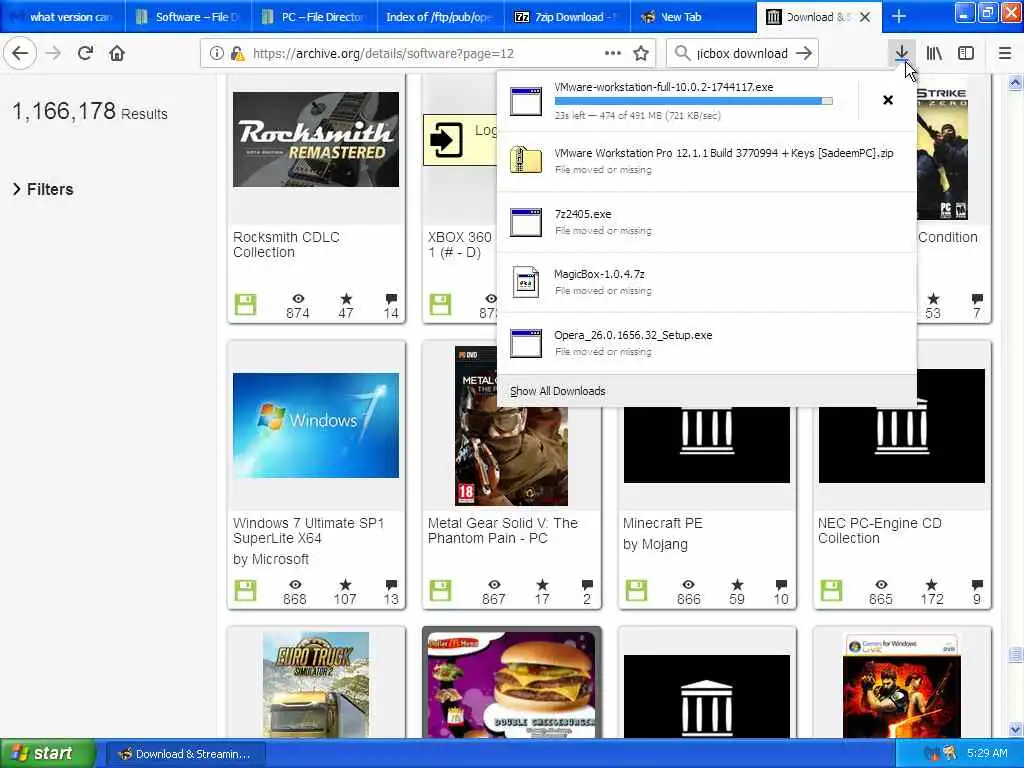Click the MagicBox-1.0.4.7z download entry
The height and width of the screenshot is (768, 1024).
click(x=707, y=282)
